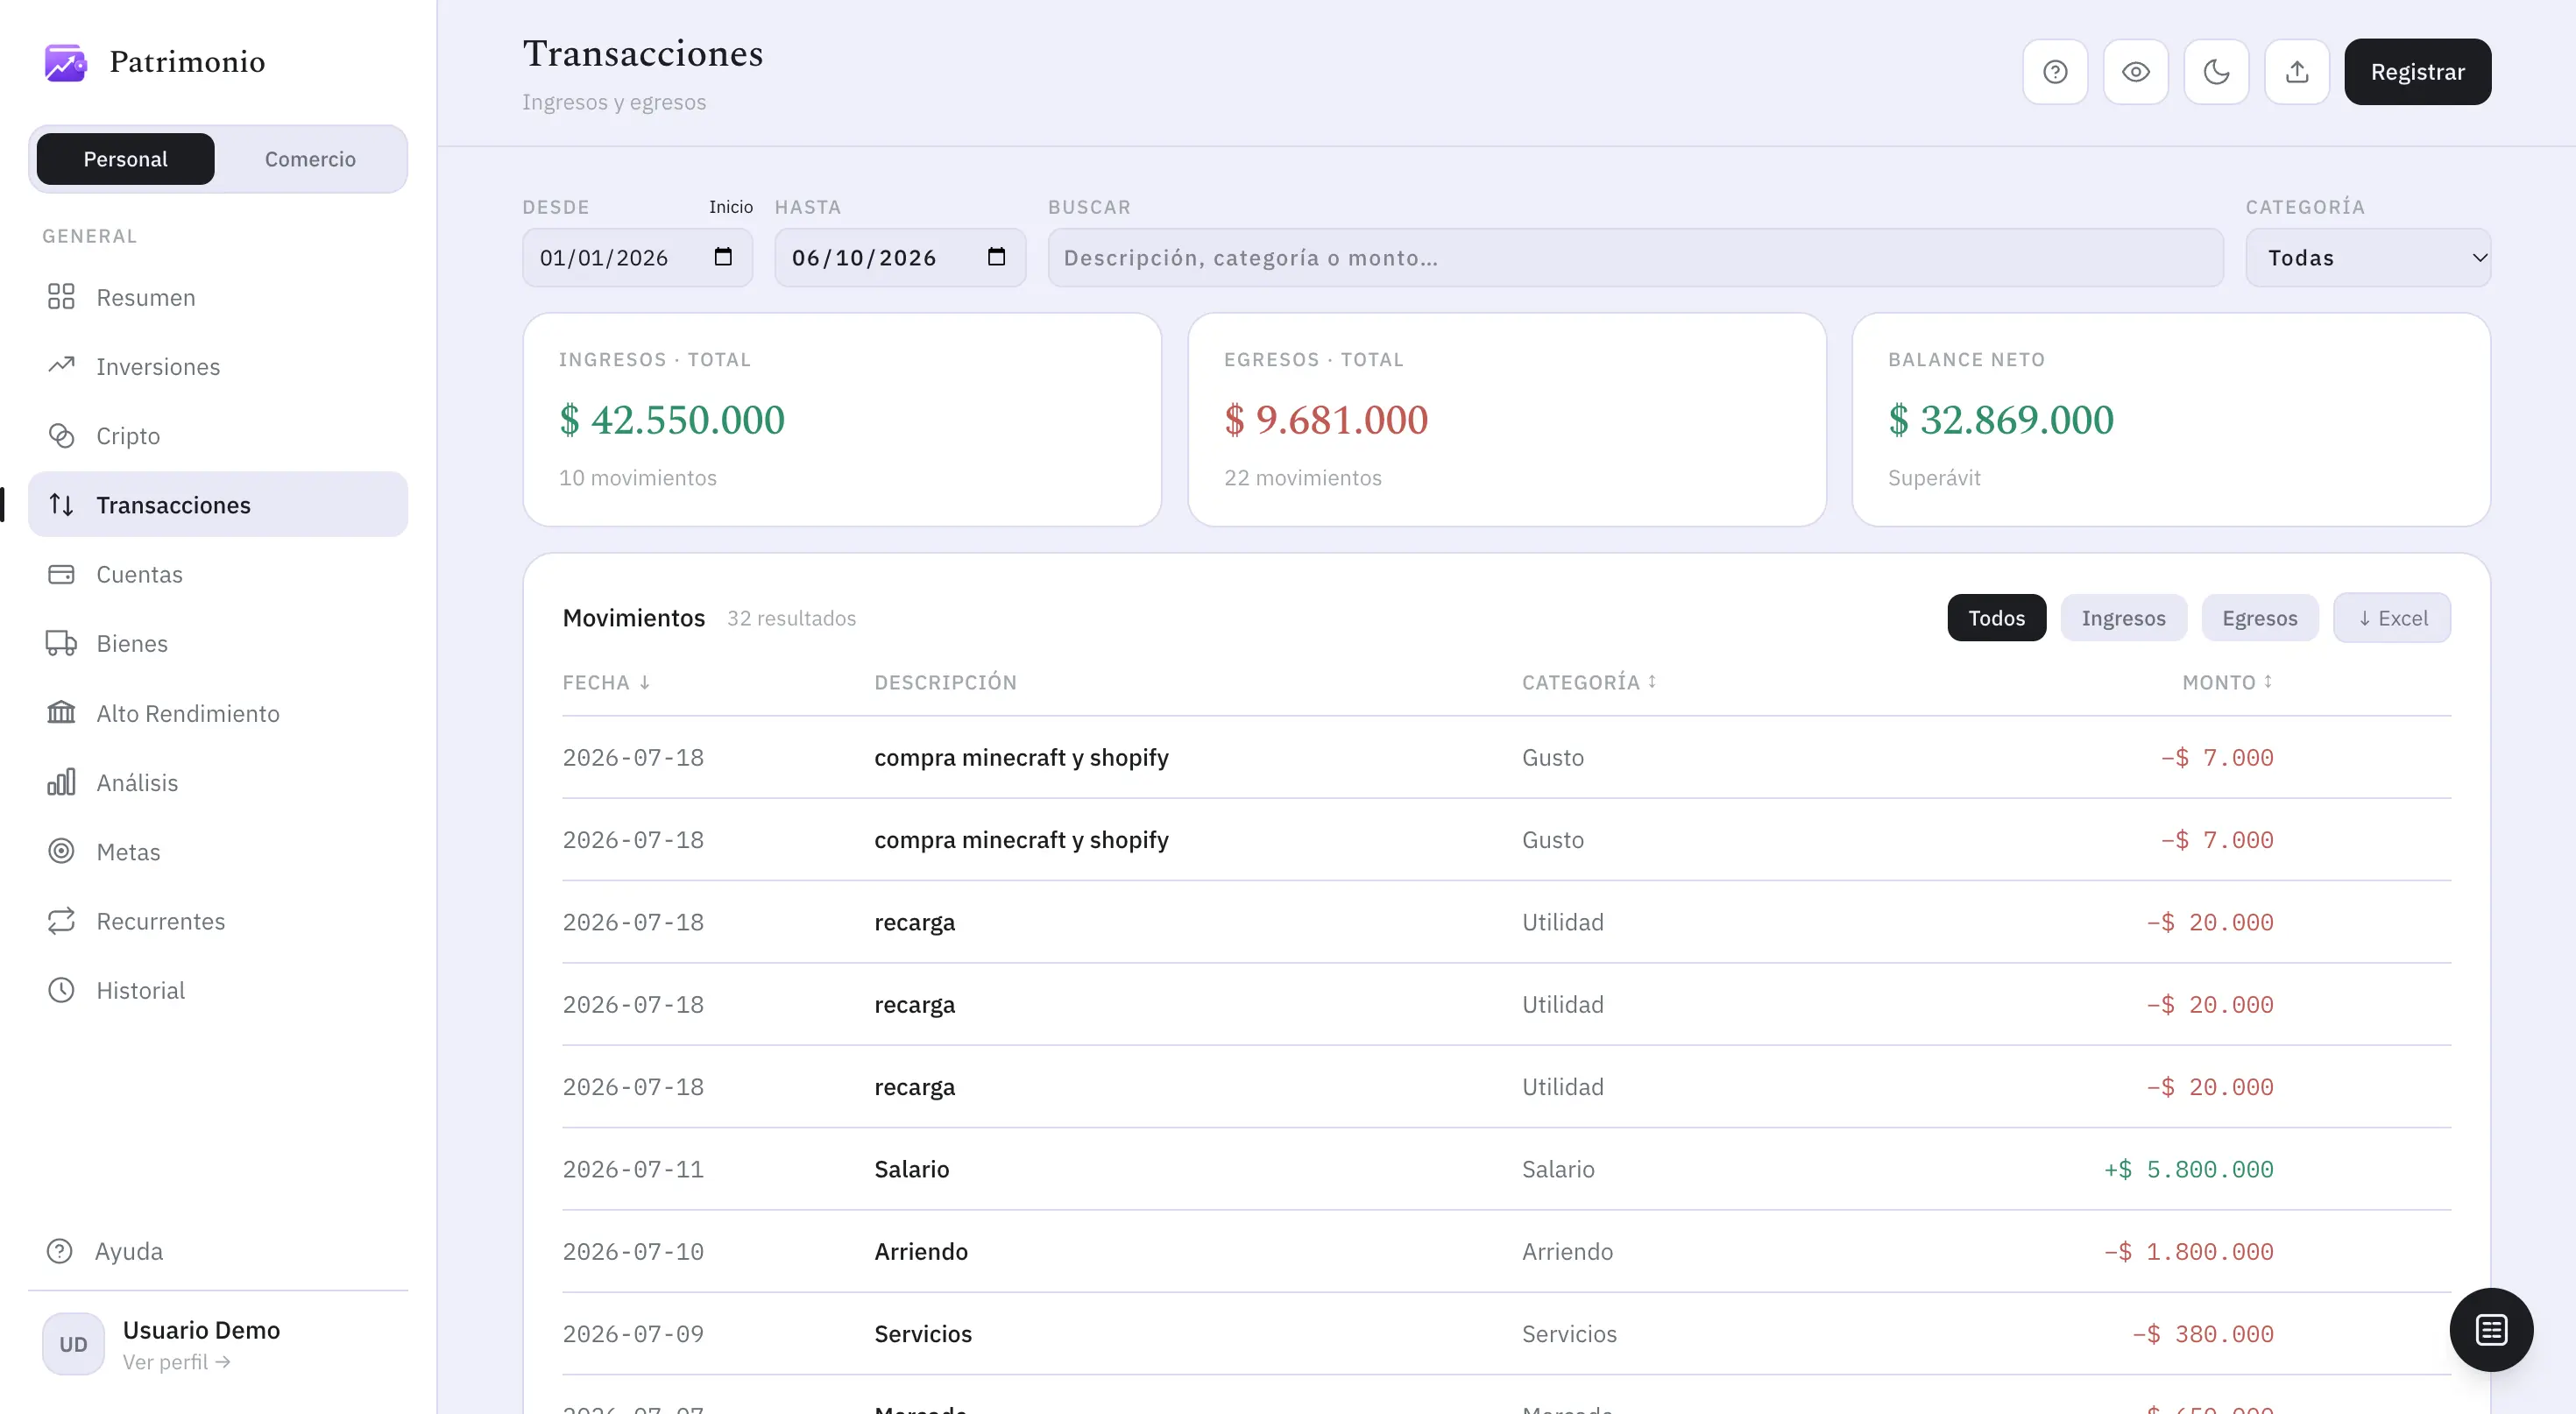This screenshot has height=1414, width=2576.
Task: Expand the Categoría Todas dropdown
Action: (2367, 258)
